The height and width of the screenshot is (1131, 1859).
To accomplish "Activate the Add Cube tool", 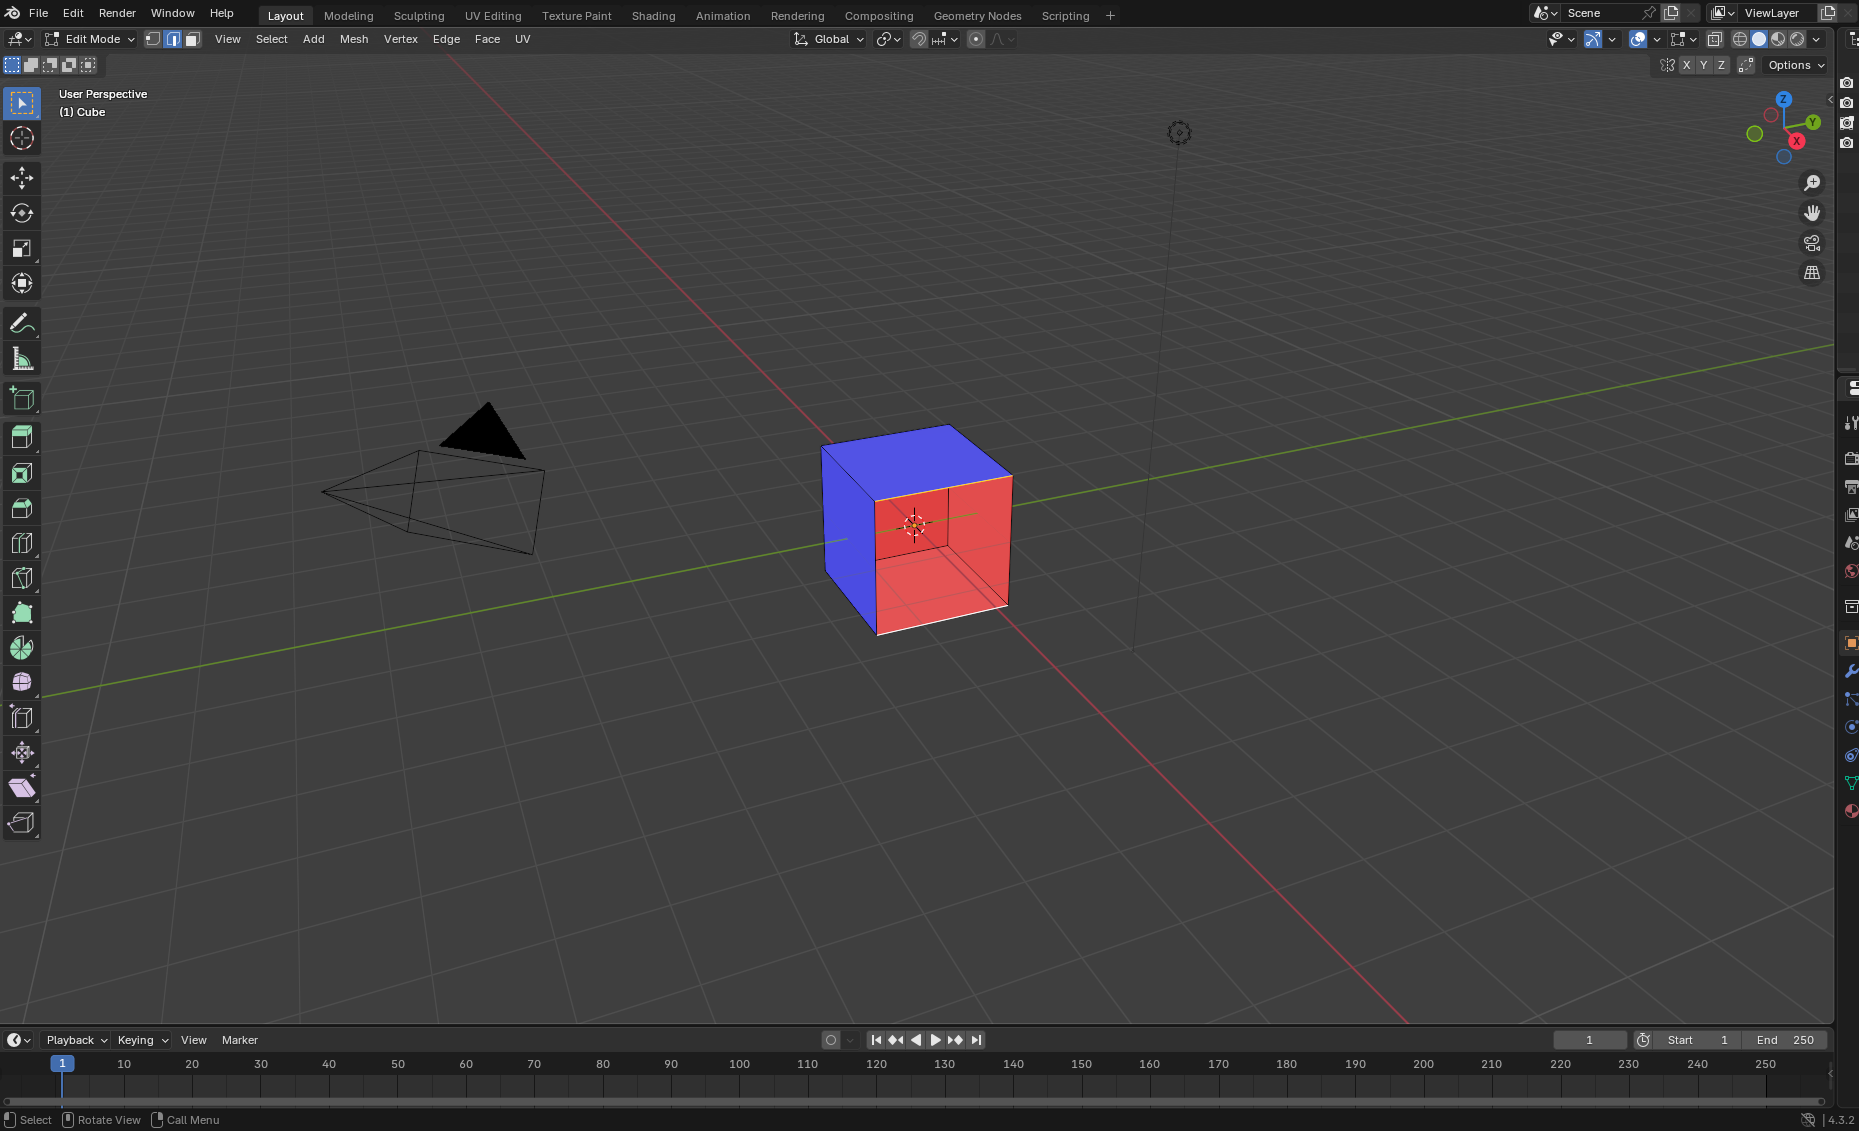I will point(22,399).
